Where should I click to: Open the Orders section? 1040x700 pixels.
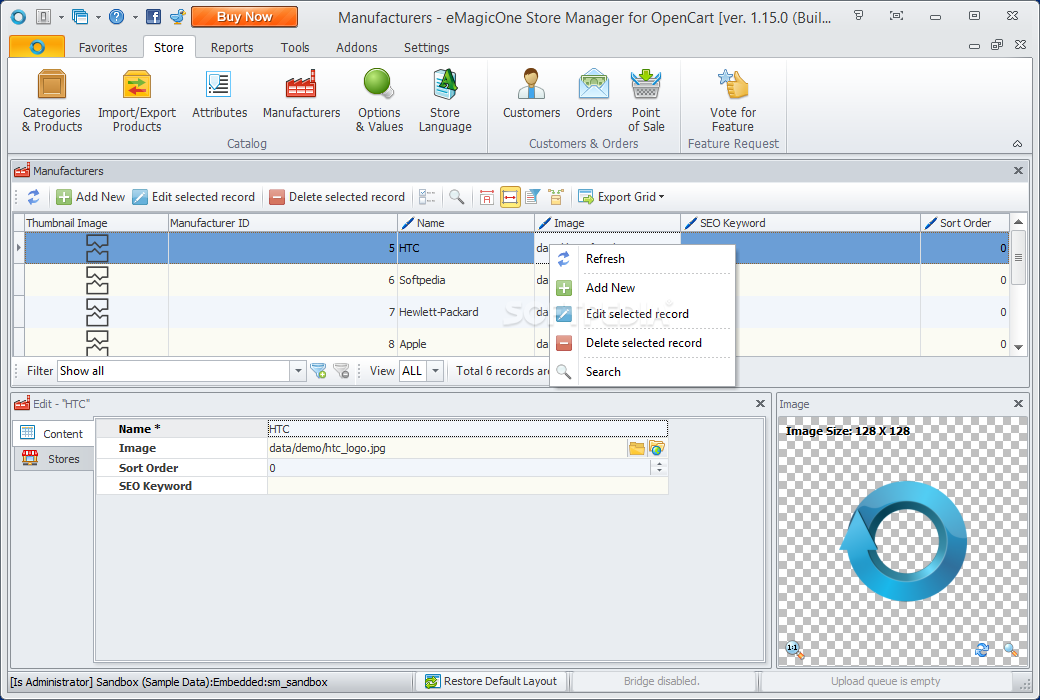pos(594,94)
